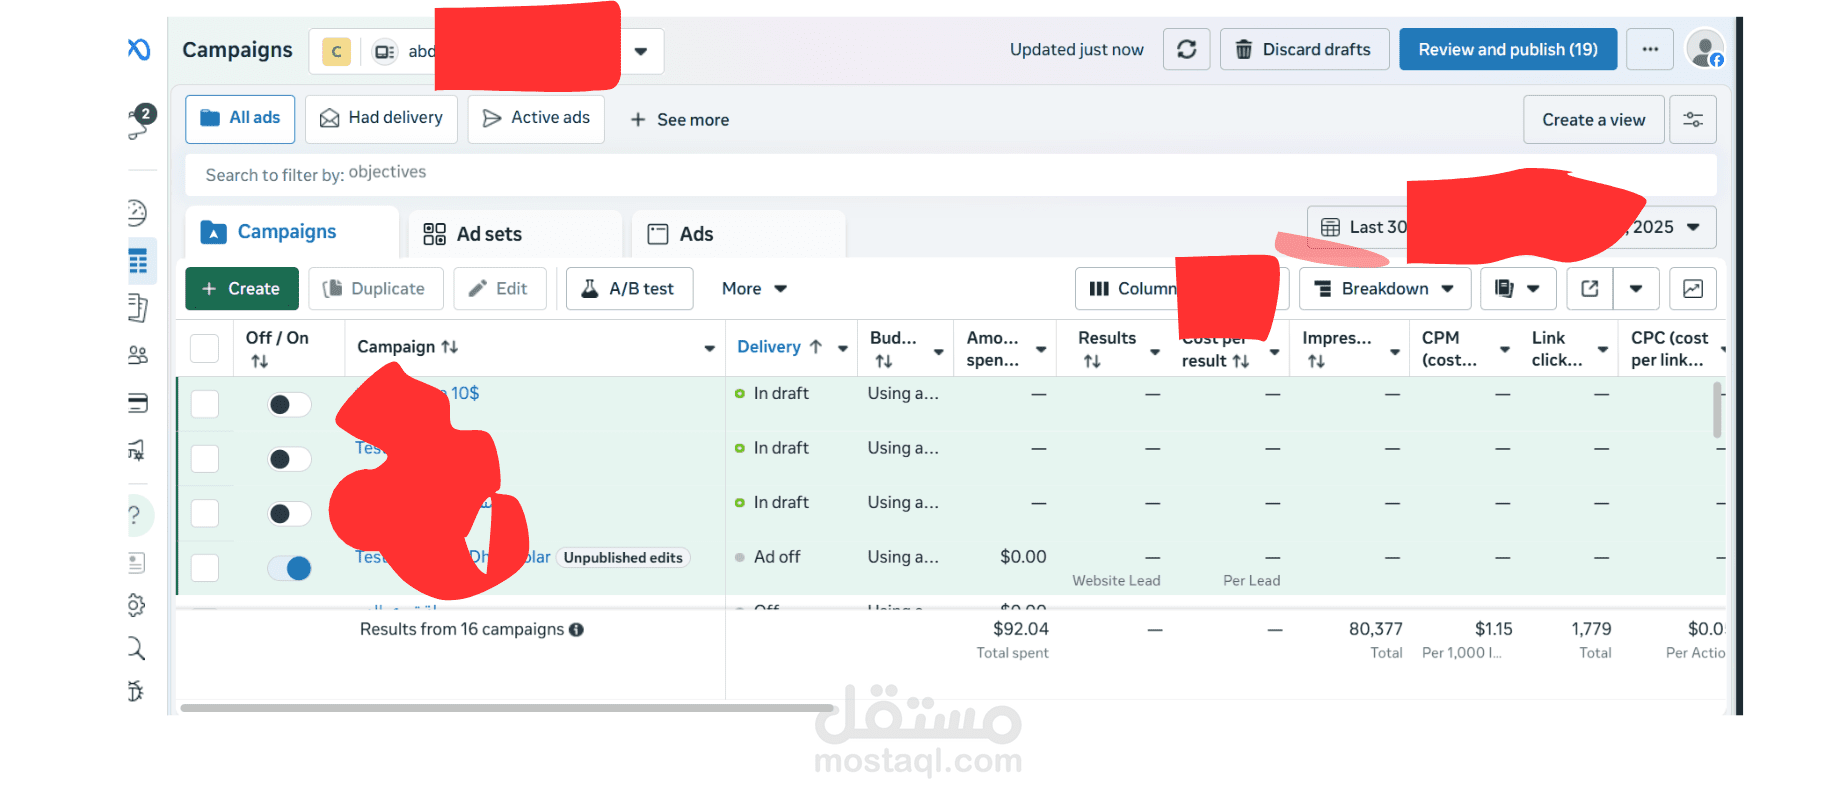
Task: Click the vertical table scrollbar
Action: click(x=1717, y=410)
